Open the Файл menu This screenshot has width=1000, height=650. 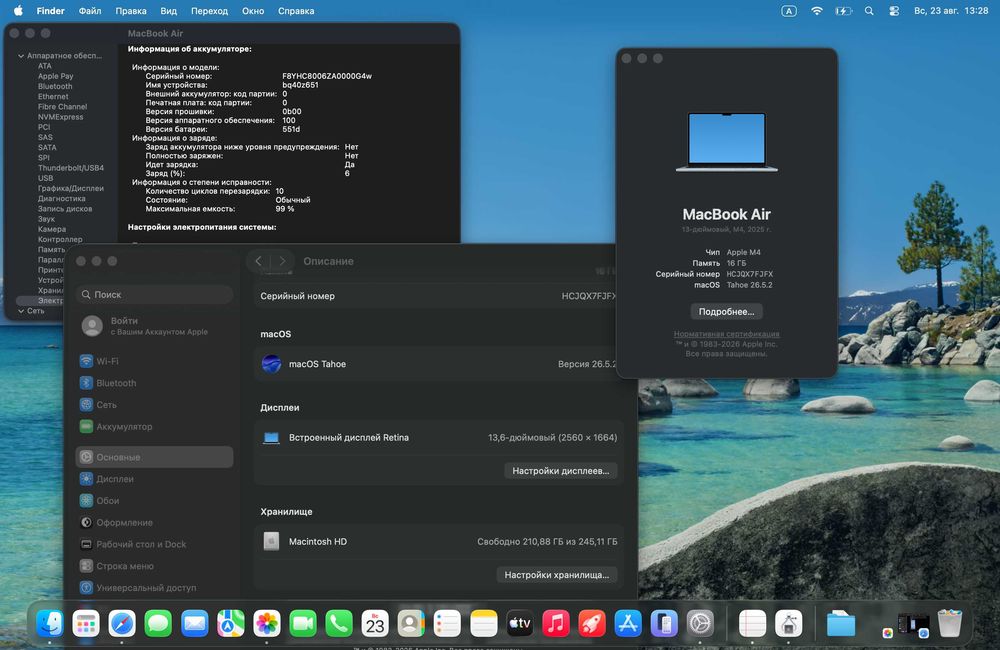90,11
